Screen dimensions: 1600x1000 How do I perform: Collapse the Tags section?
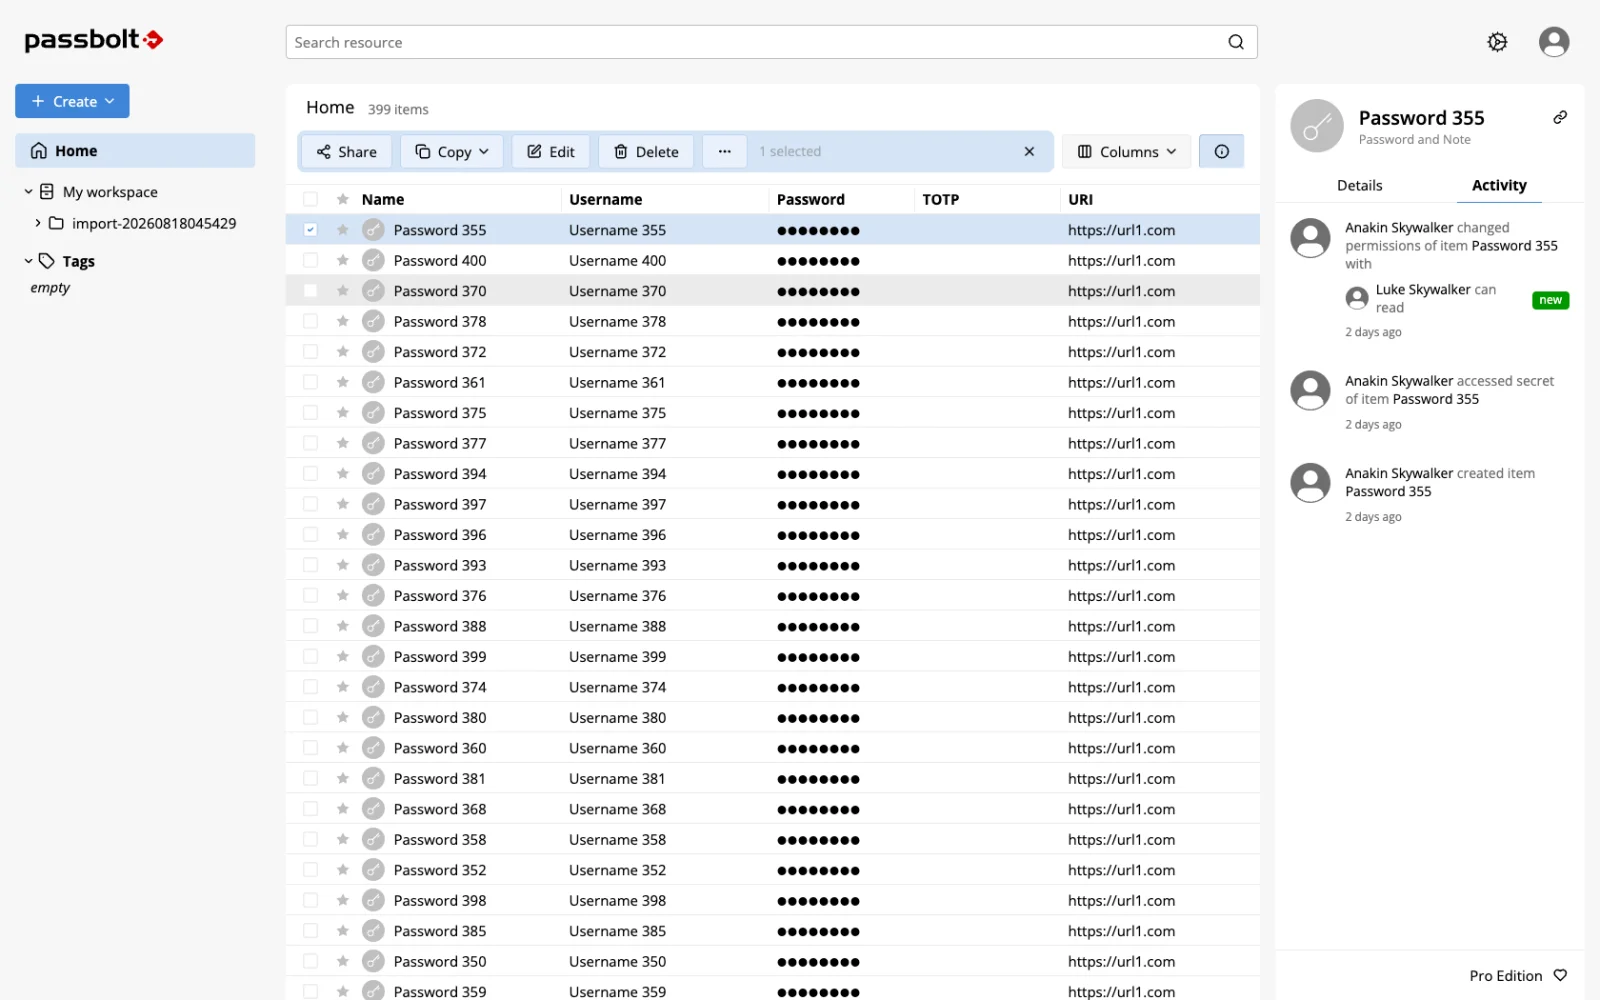[28, 261]
